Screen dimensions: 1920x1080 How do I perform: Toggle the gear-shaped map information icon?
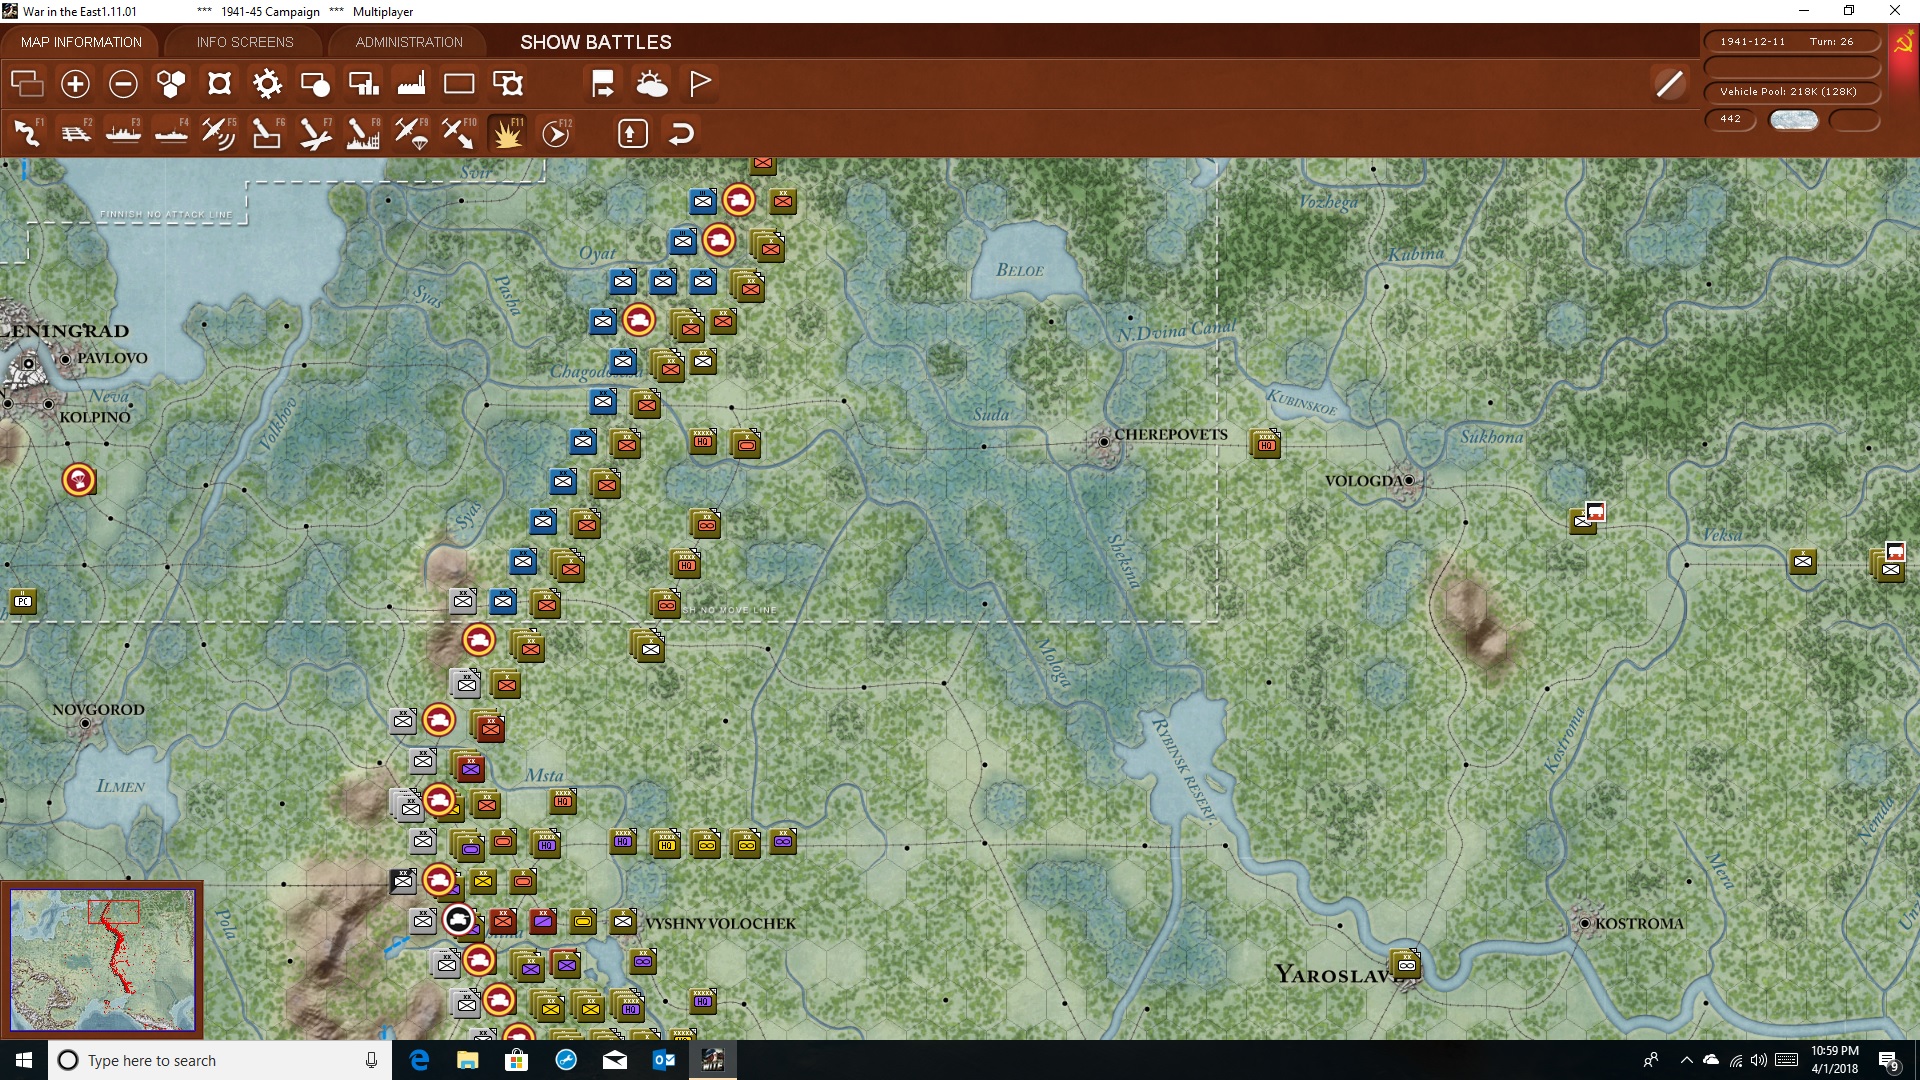pyautogui.click(x=267, y=84)
